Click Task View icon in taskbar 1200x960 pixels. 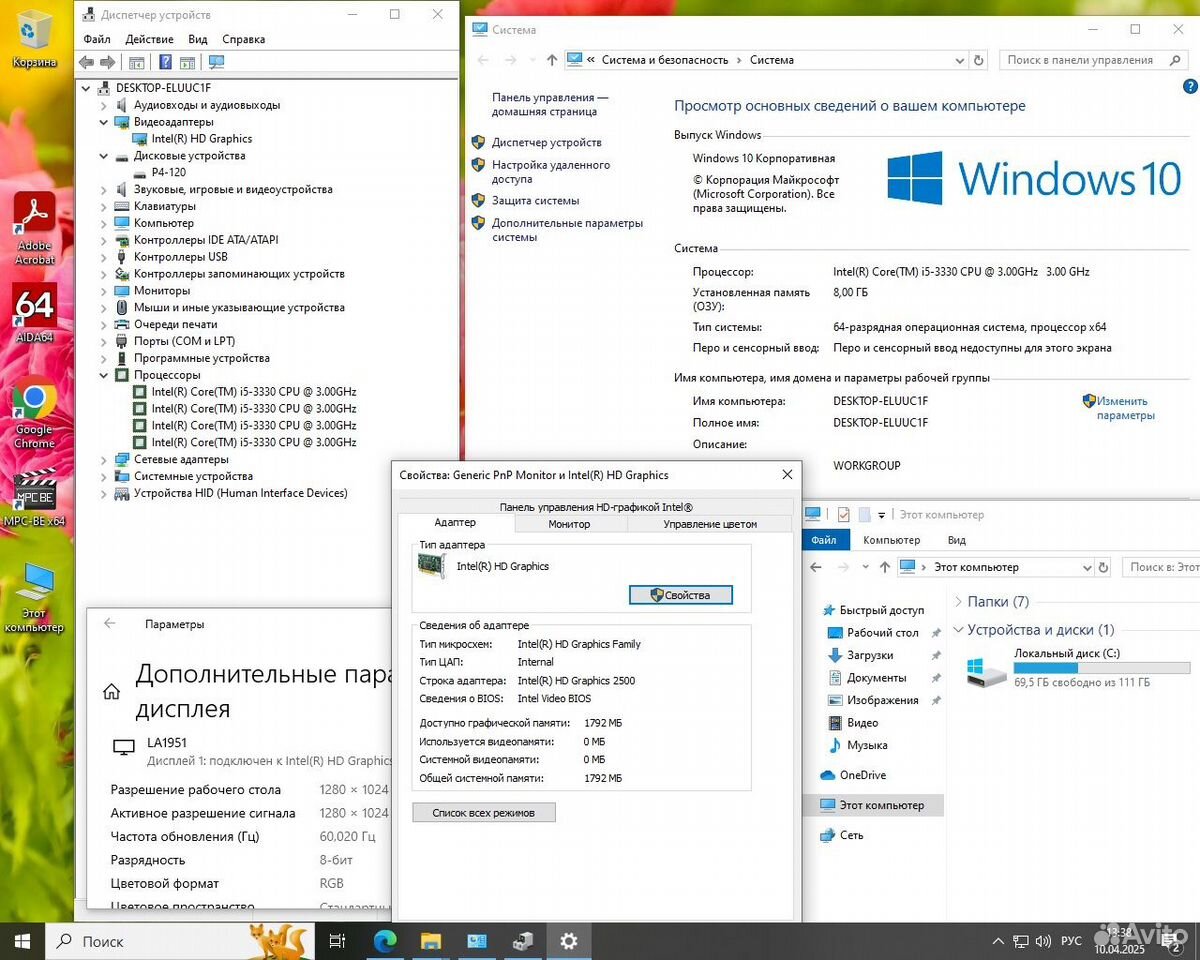click(x=338, y=941)
